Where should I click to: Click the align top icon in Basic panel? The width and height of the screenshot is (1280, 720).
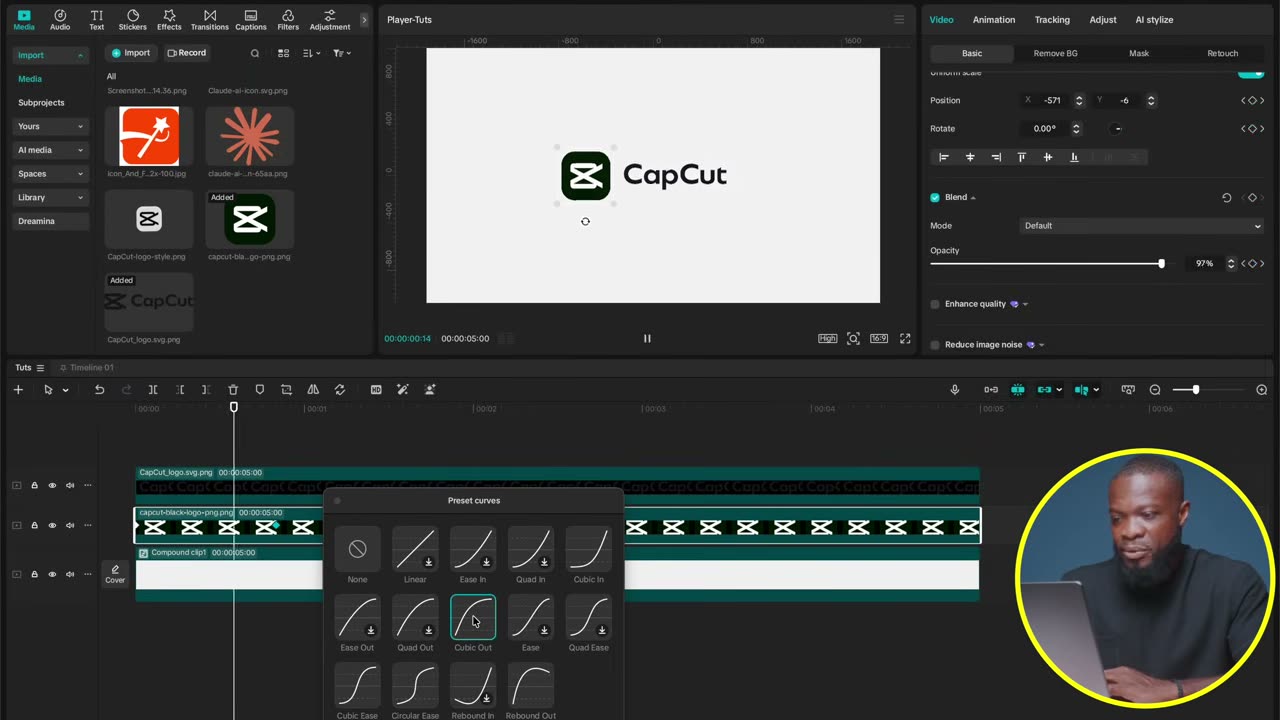1021,157
